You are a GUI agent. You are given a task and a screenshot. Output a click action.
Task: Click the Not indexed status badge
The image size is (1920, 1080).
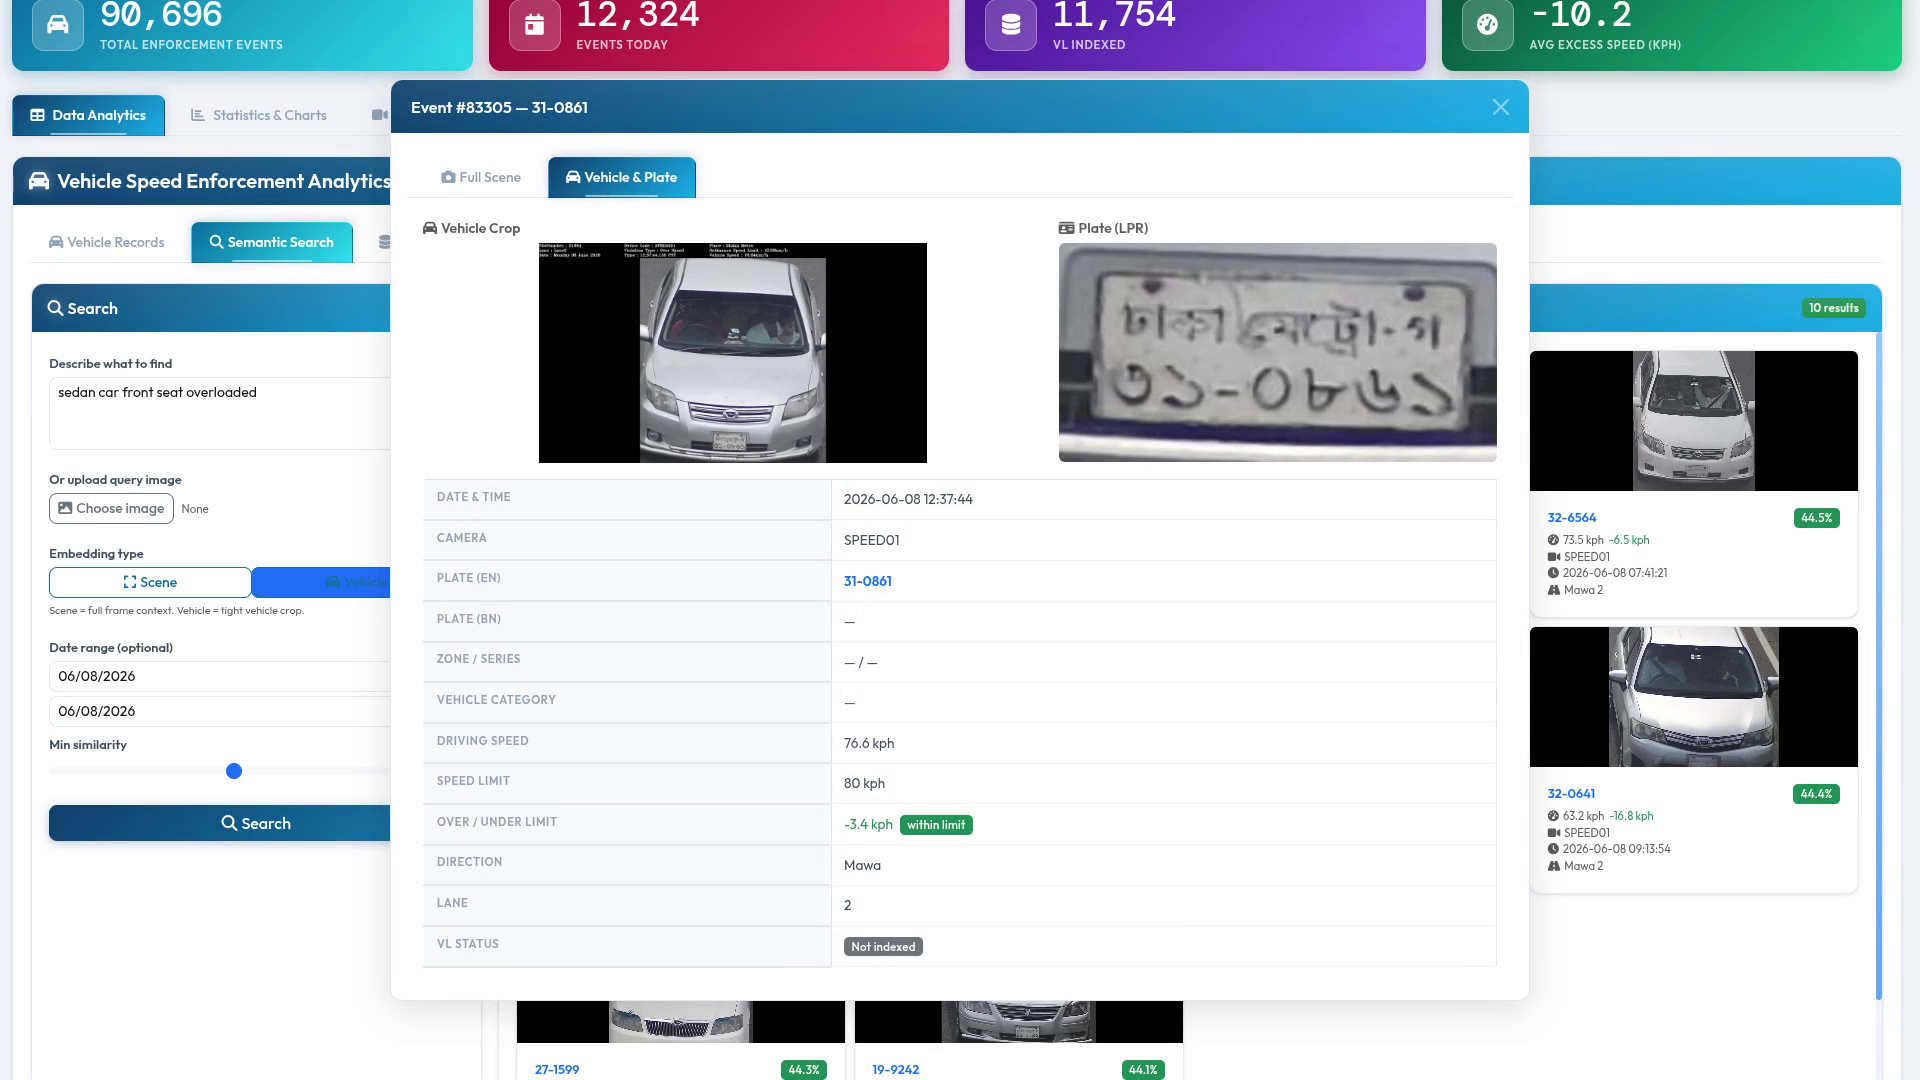pos(883,947)
